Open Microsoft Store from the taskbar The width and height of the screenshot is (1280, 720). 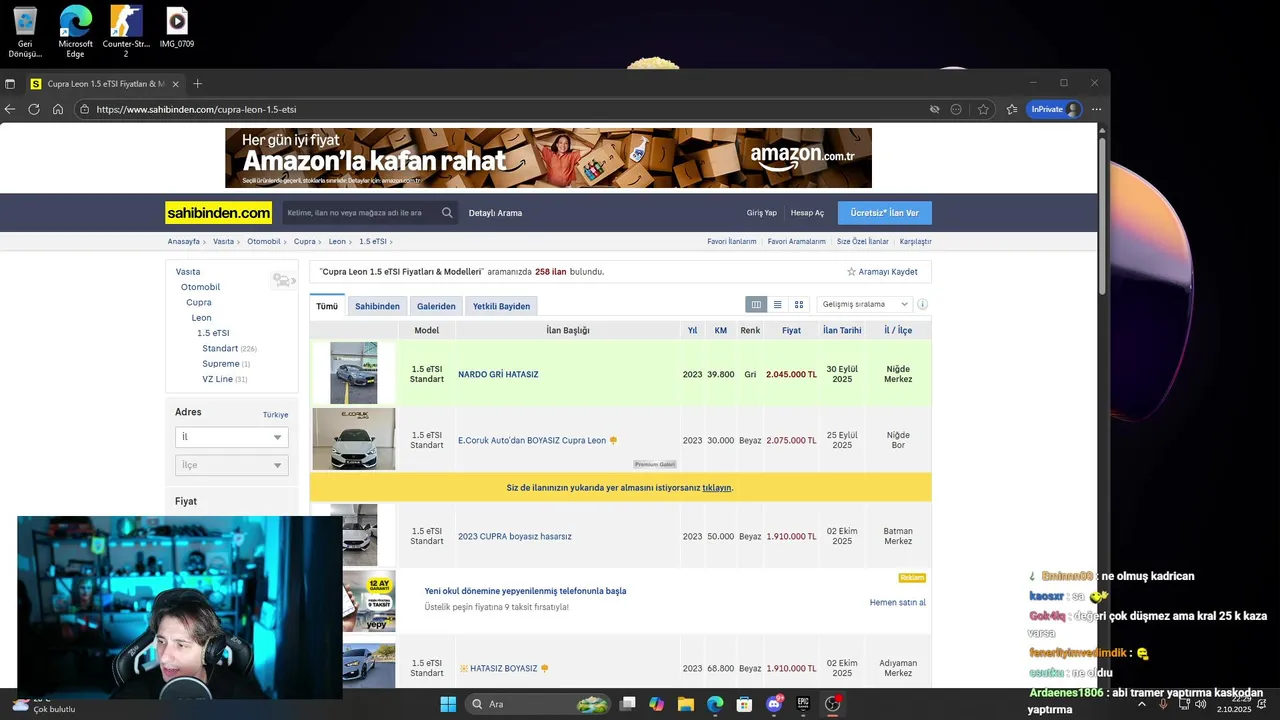744,704
